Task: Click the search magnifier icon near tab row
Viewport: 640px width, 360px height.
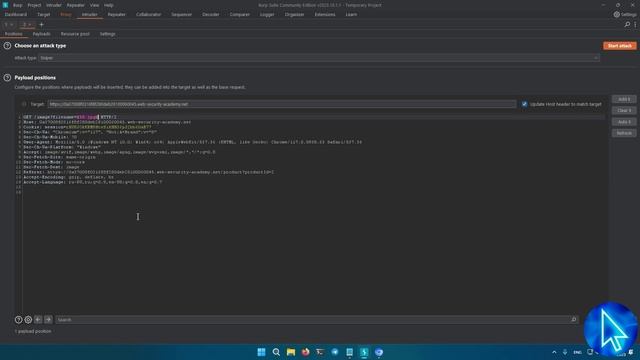Action: [627, 24]
